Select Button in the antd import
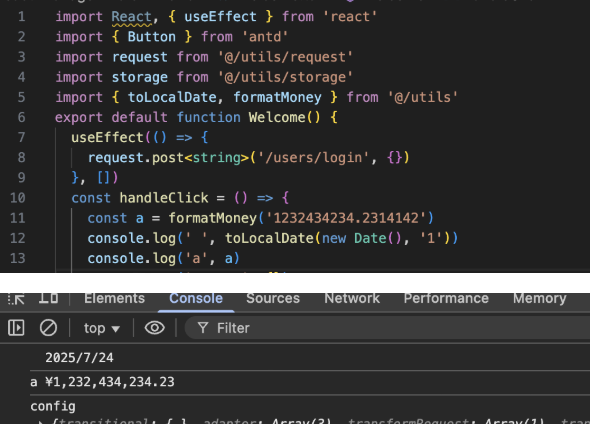This screenshot has height=424, width=590. [x=151, y=37]
